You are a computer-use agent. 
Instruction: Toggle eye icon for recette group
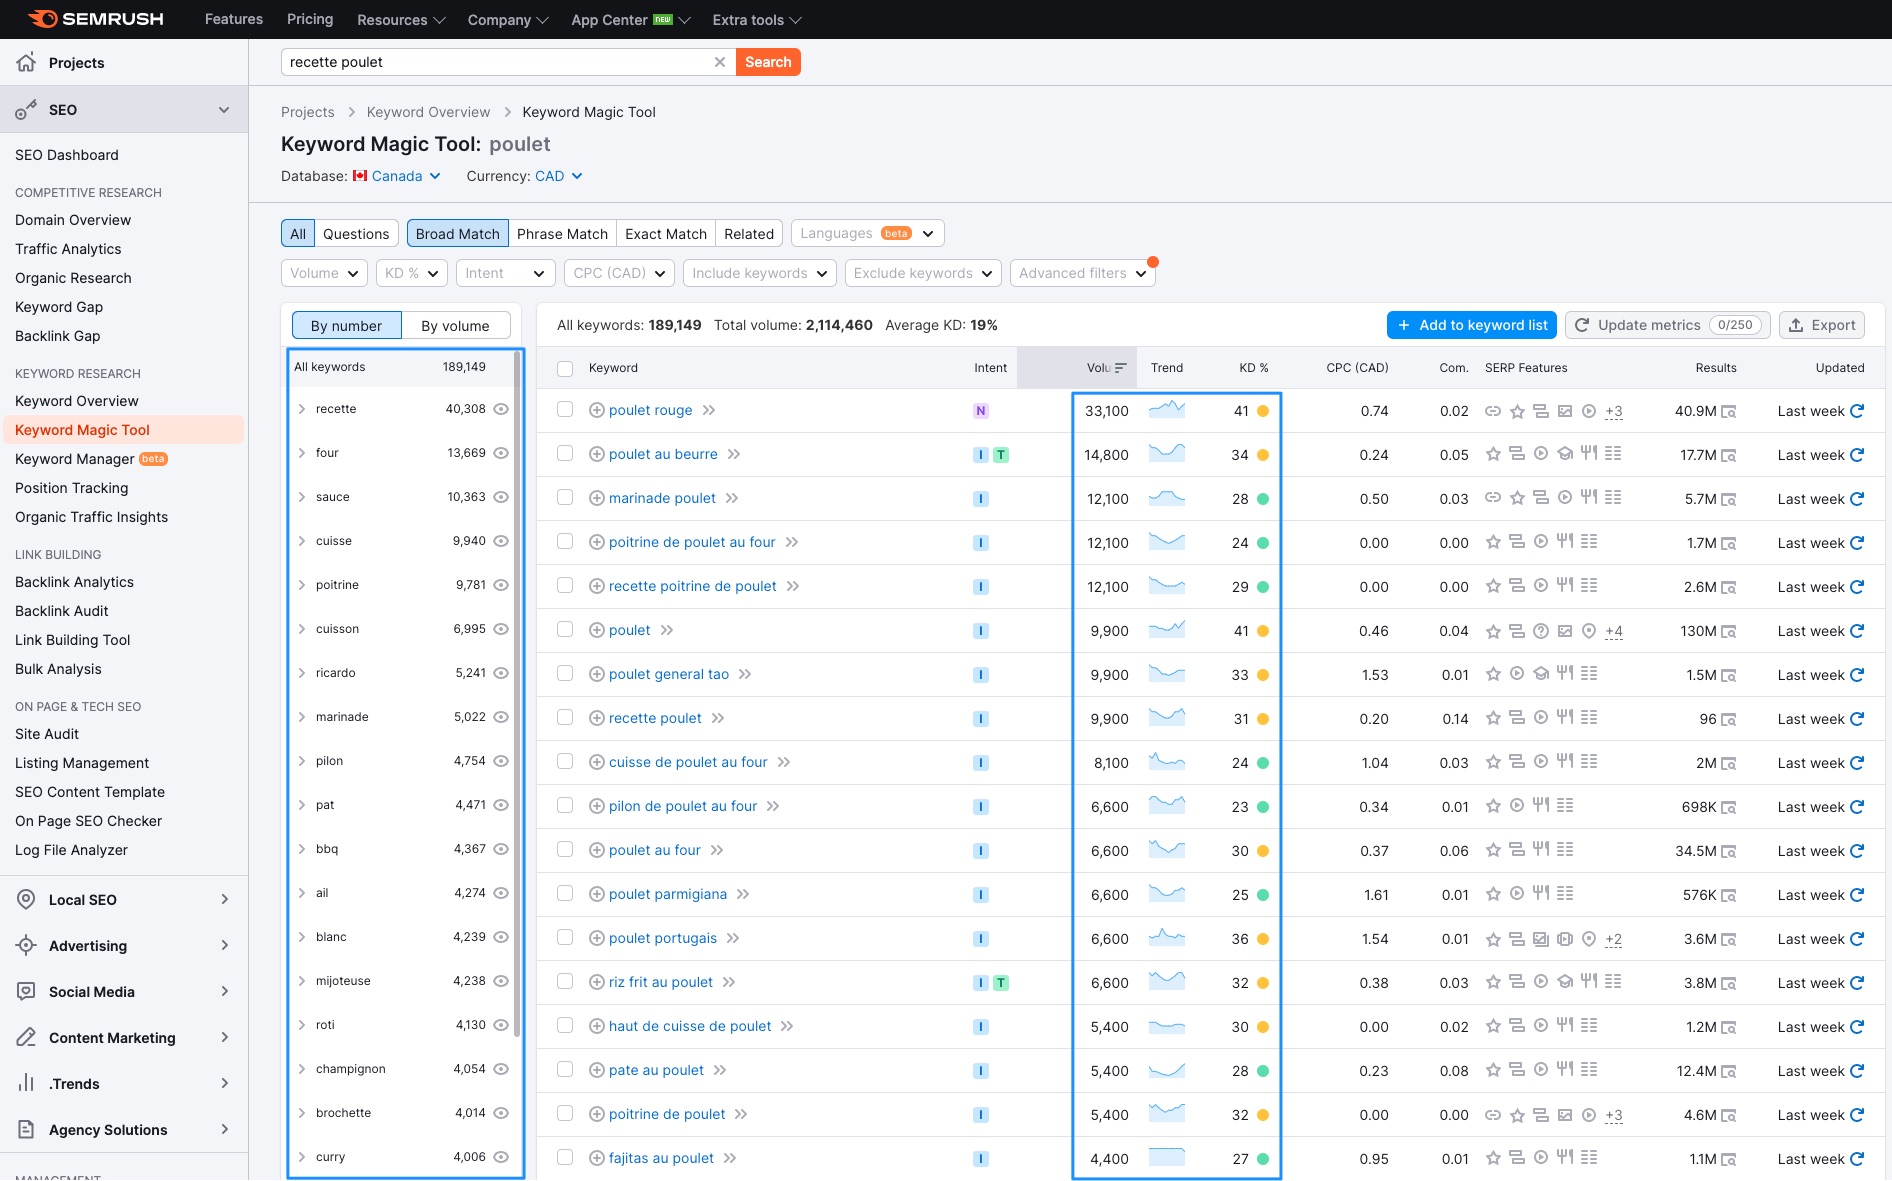(502, 409)
